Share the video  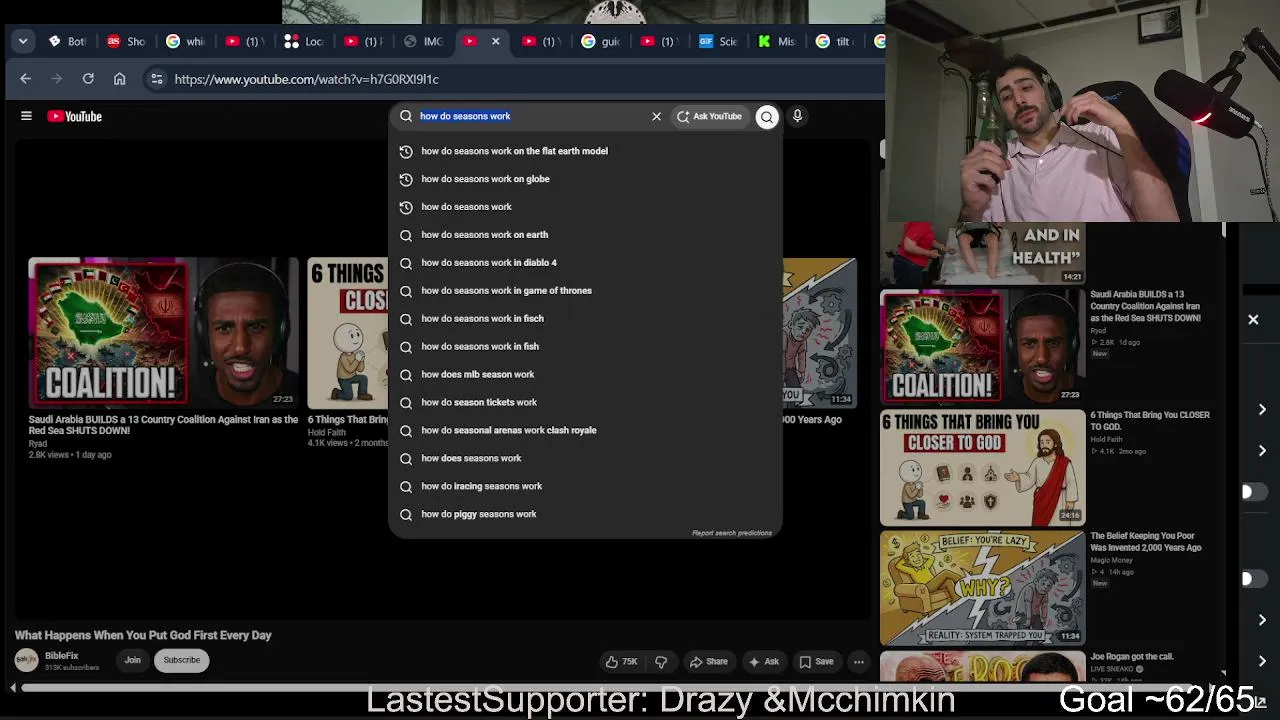[x=709, y=661]
